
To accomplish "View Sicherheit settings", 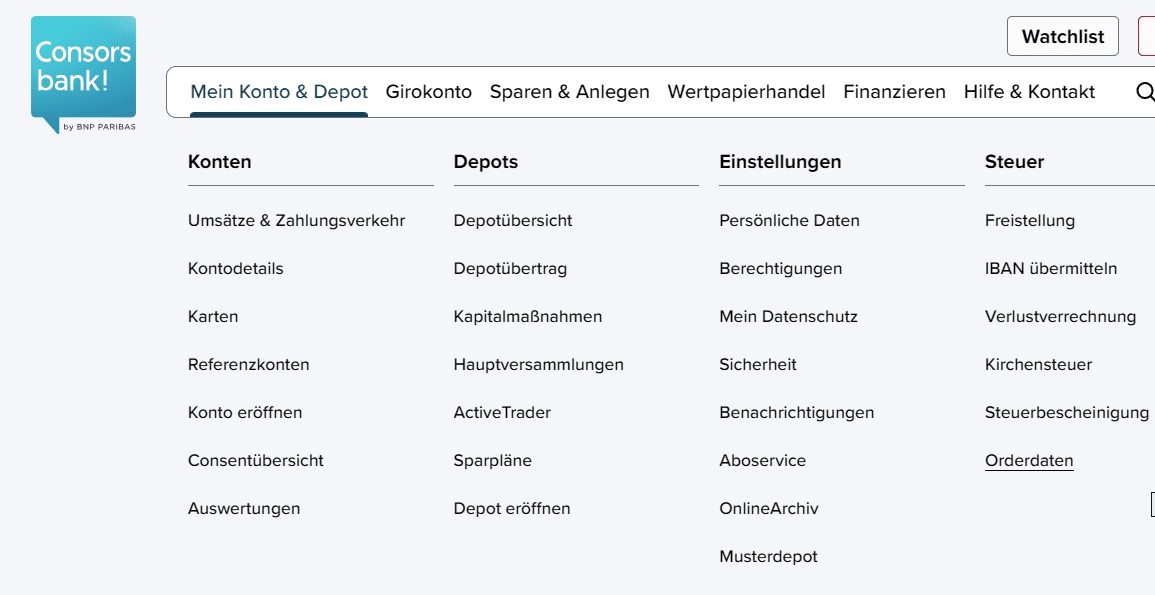I will pyautogui.click(x=757, y=365).
